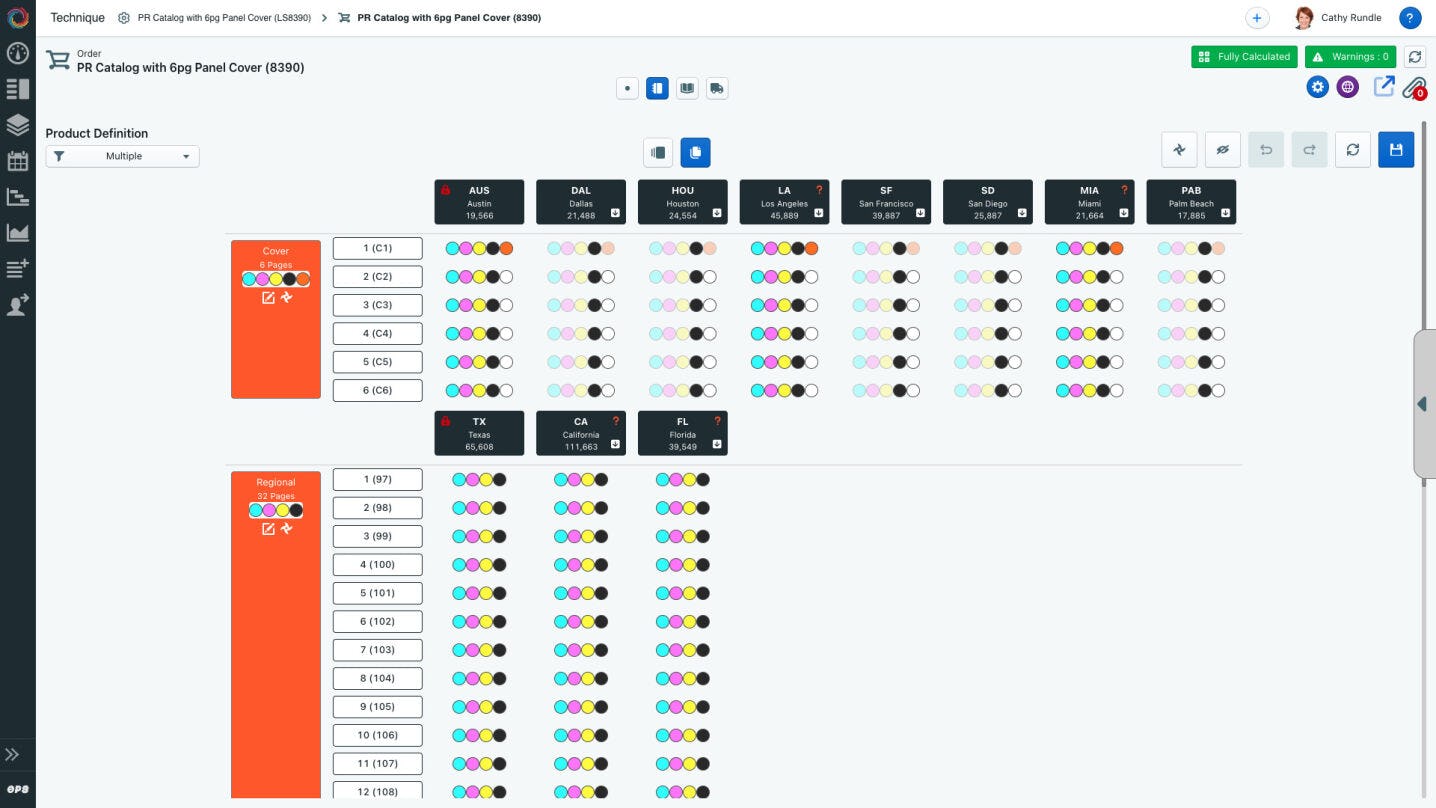
Task: Select the delivery truck step tab
Action: (x=717, y=88)
